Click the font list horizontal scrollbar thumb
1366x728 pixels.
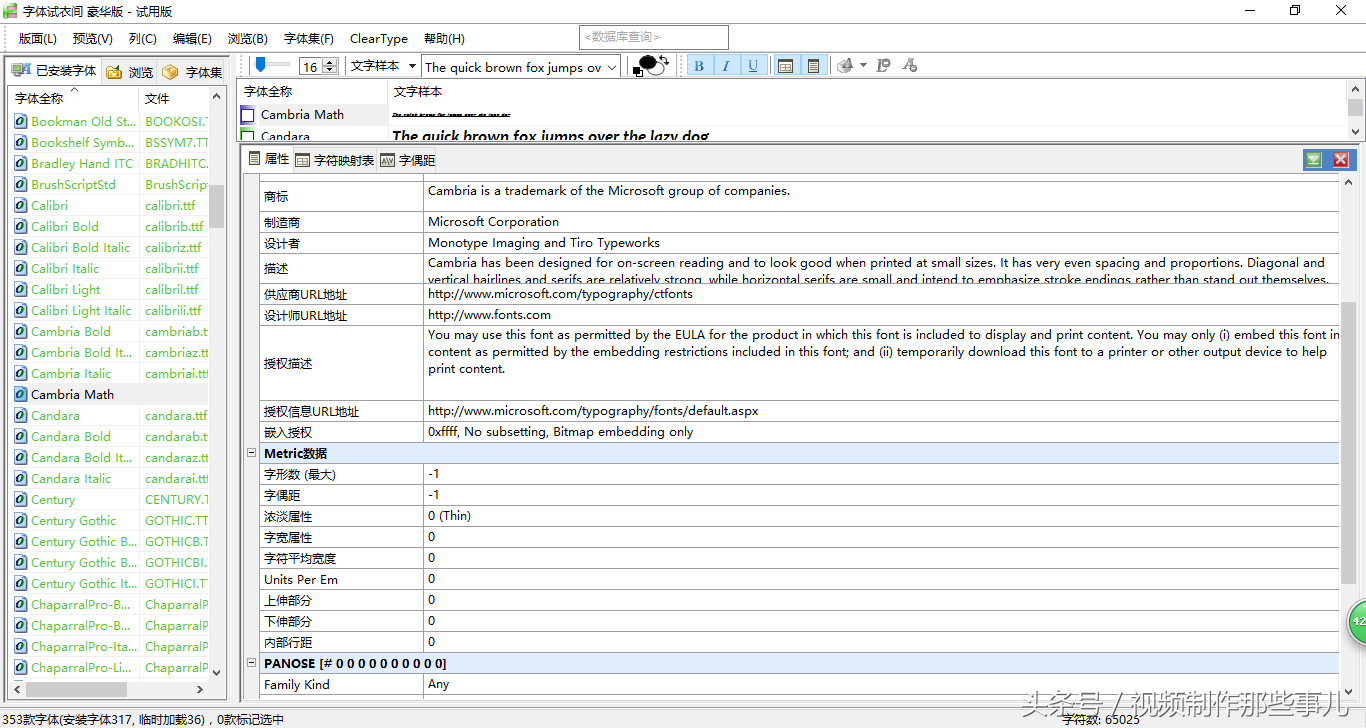[x=76, y=689]
